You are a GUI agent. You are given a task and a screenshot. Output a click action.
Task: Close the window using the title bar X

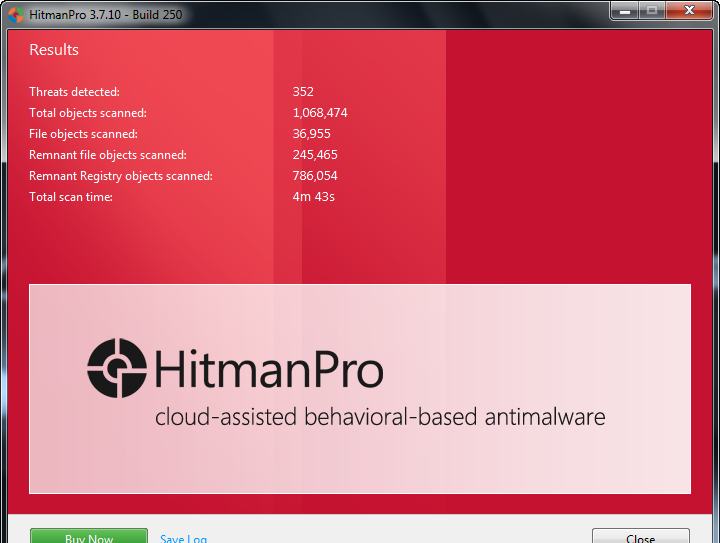689,11
